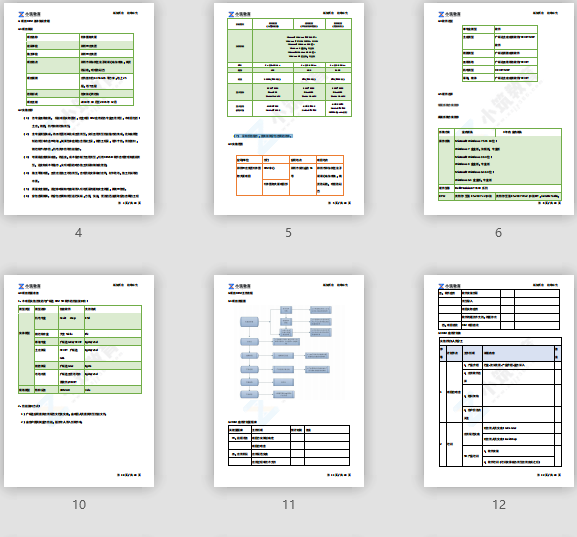Click the blue flowchart diagram on page 11
This screenshot has width=577, height=537.
(x=286, y=352)
